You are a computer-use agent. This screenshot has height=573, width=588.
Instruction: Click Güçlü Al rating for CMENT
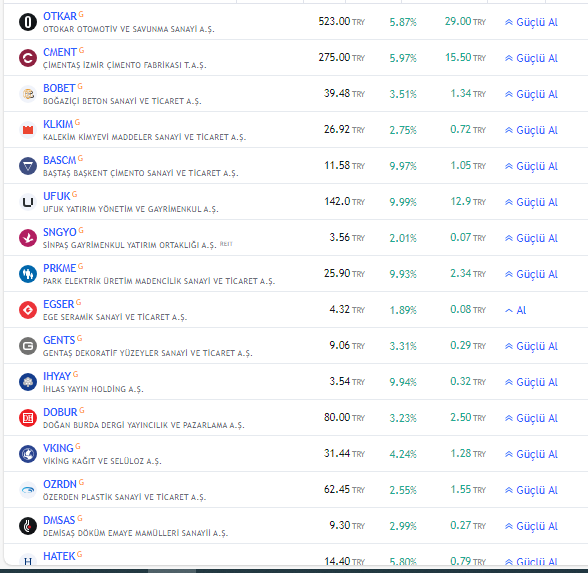(531, 58)
